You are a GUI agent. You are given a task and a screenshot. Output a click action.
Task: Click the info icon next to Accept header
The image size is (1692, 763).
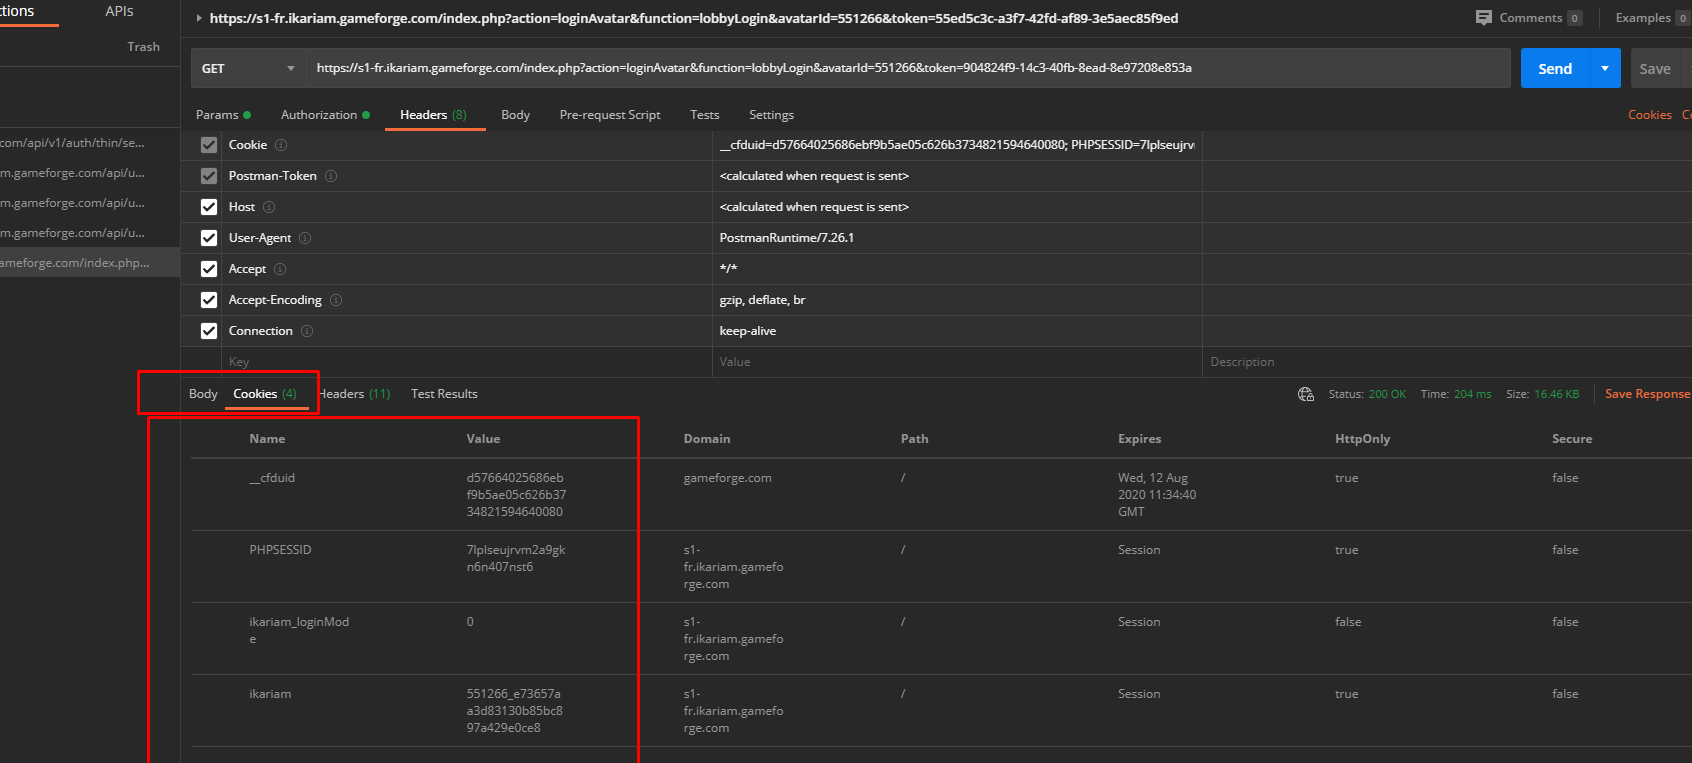click(x=280, y=269)
